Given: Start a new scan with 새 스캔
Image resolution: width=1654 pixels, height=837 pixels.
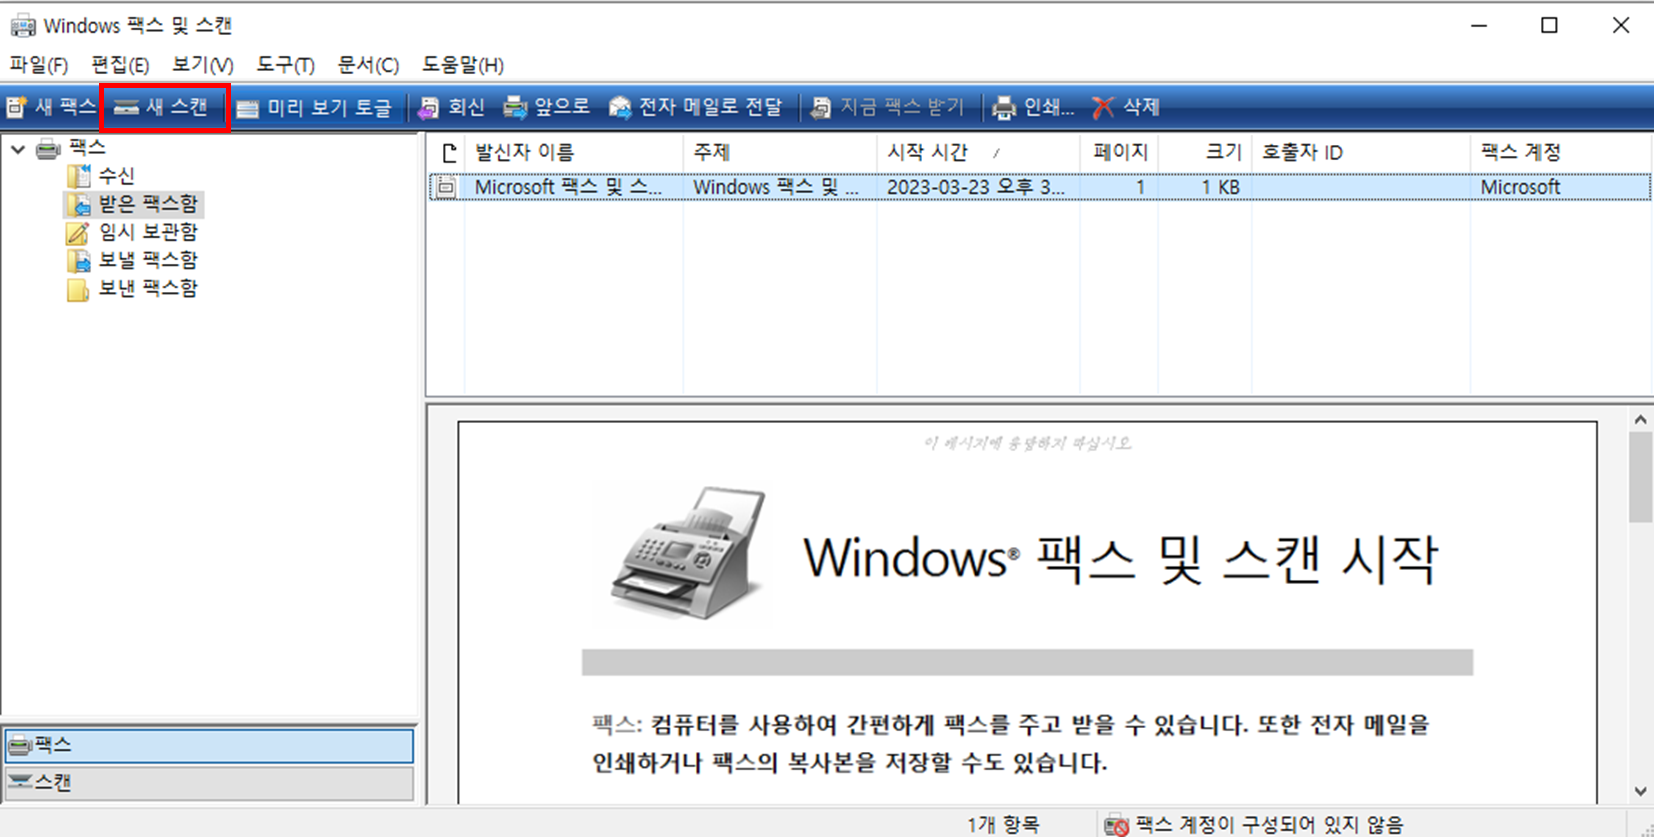Looking at the screenshot, I should click(163, 107).
